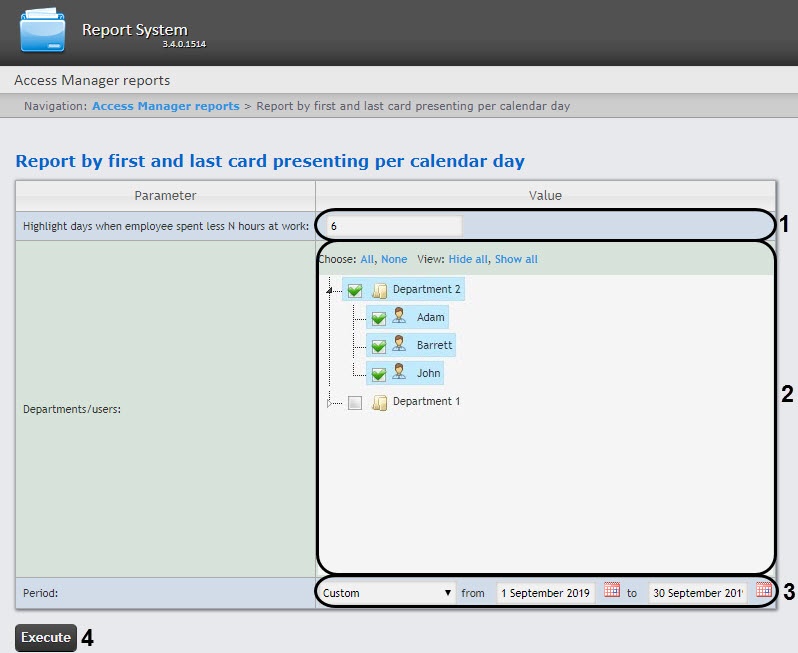Expand the Department 1 tree node
Screen dimensions: 798x653
point(329,403)
